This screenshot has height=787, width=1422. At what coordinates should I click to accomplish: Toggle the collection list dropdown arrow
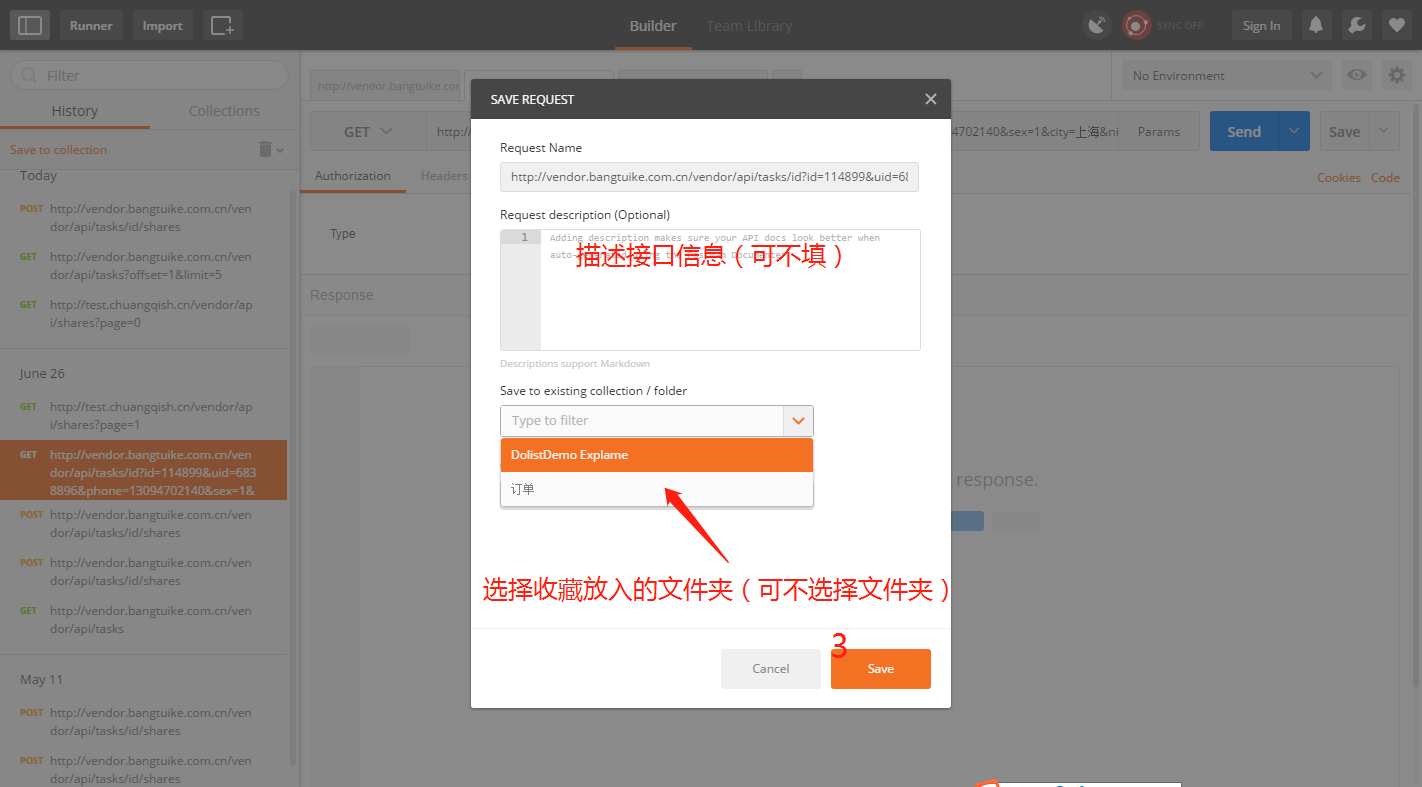coord(798,421)
